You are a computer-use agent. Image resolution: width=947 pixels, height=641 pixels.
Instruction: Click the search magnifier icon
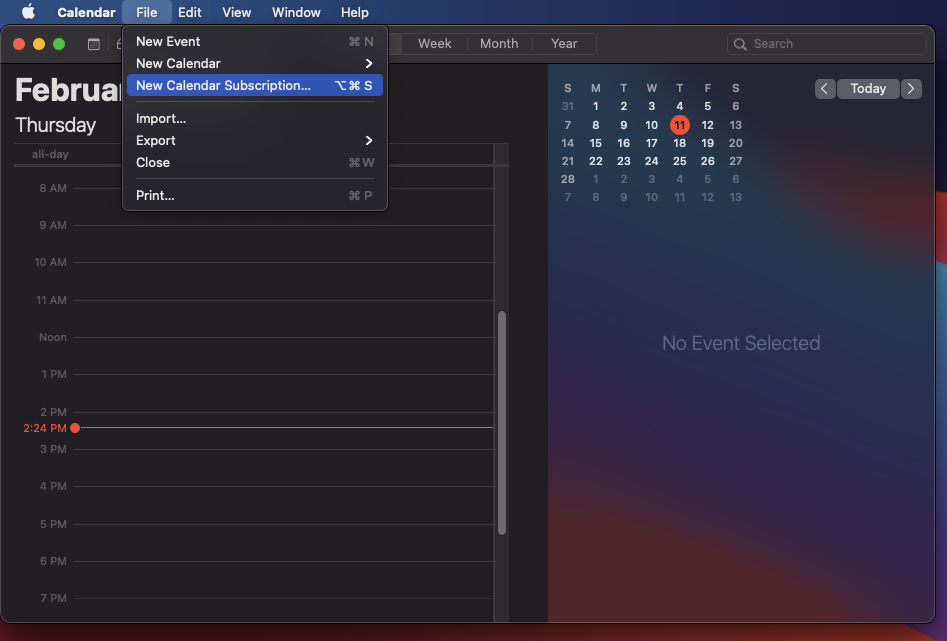(x=740, y=44)
